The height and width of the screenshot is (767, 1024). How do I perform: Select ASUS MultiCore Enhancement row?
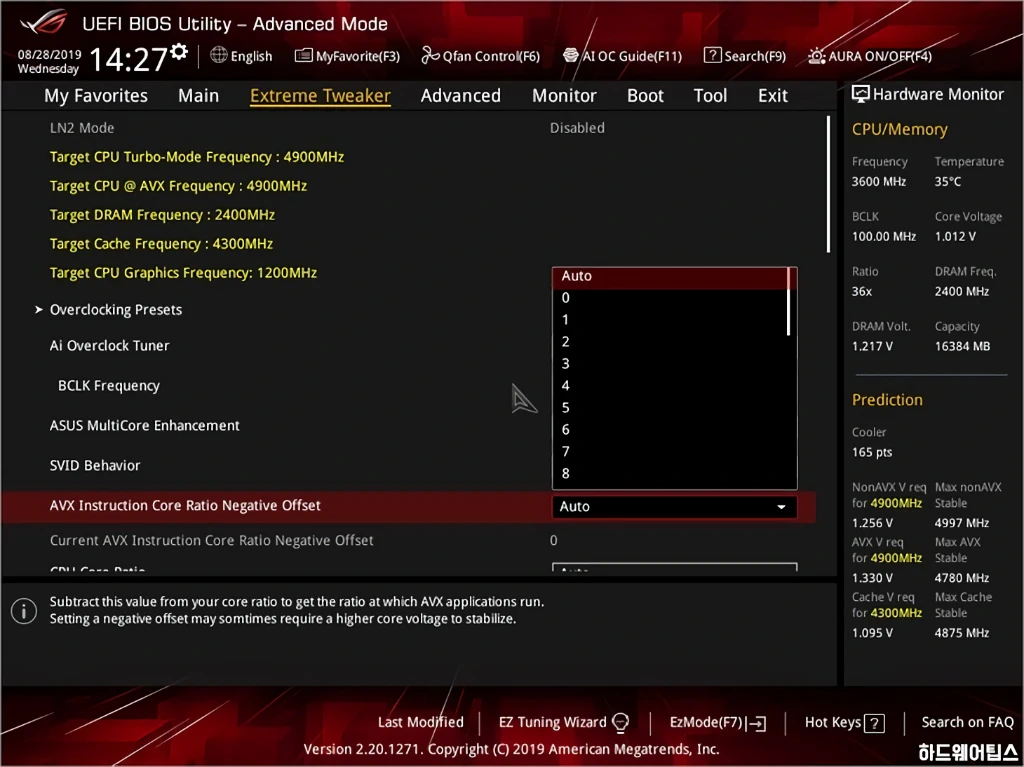coord(144,425)
